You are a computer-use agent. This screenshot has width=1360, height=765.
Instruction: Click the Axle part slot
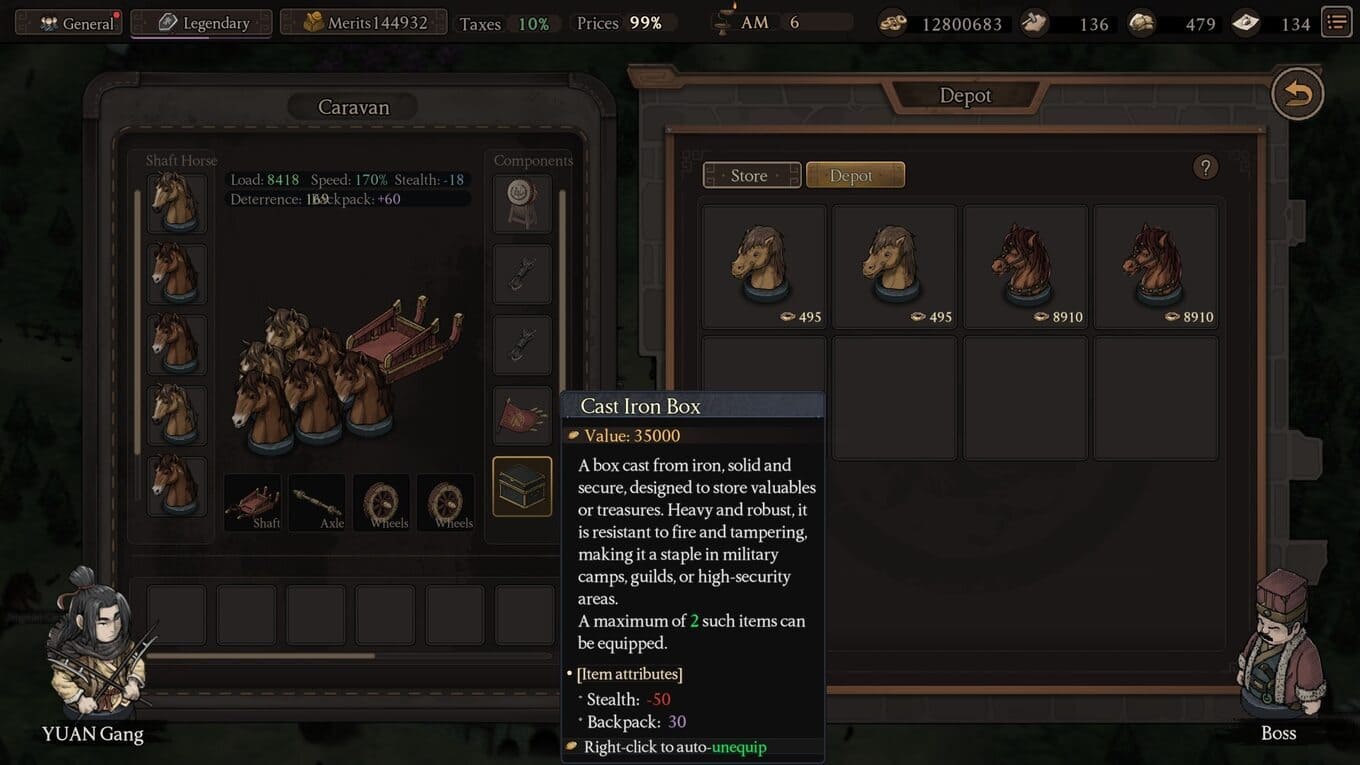[317, 502]
